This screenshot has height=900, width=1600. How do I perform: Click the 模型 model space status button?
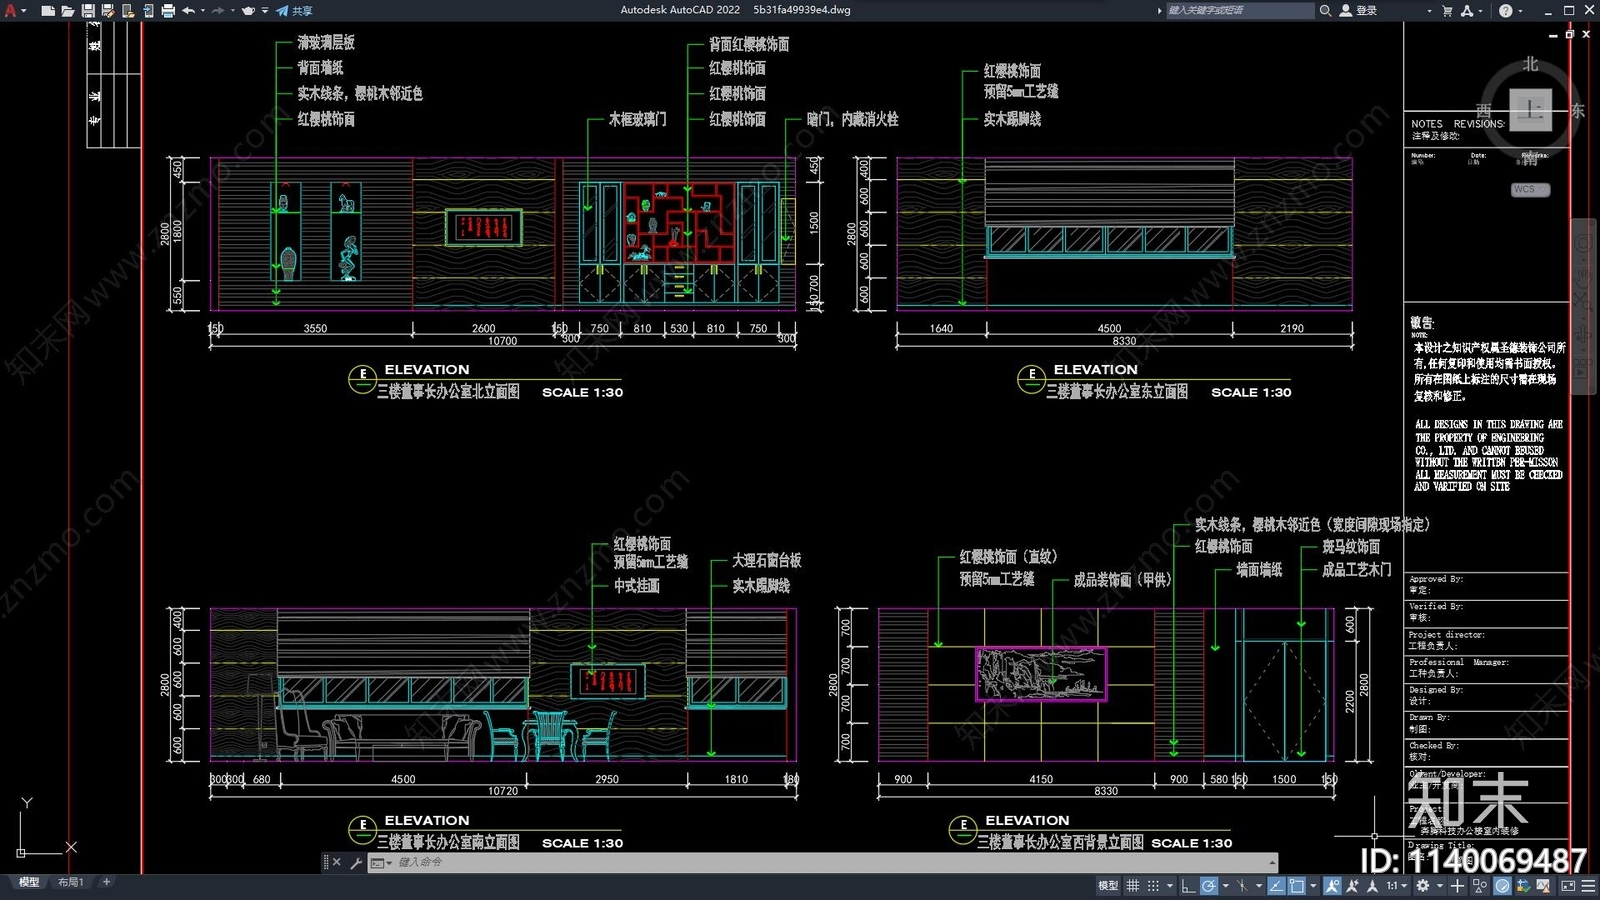pyautogui.click(x=1108, y=885)
